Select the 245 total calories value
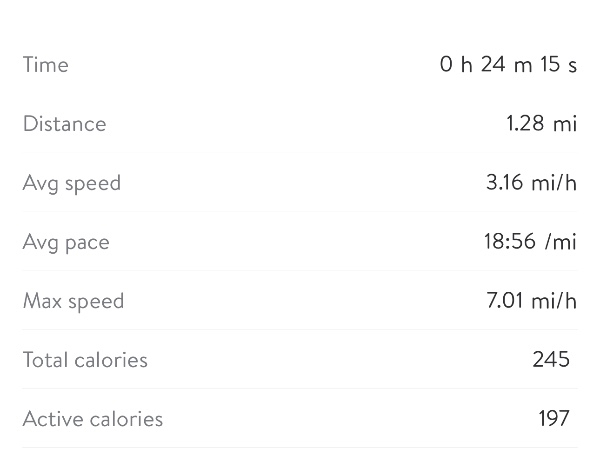 (551, 360)
